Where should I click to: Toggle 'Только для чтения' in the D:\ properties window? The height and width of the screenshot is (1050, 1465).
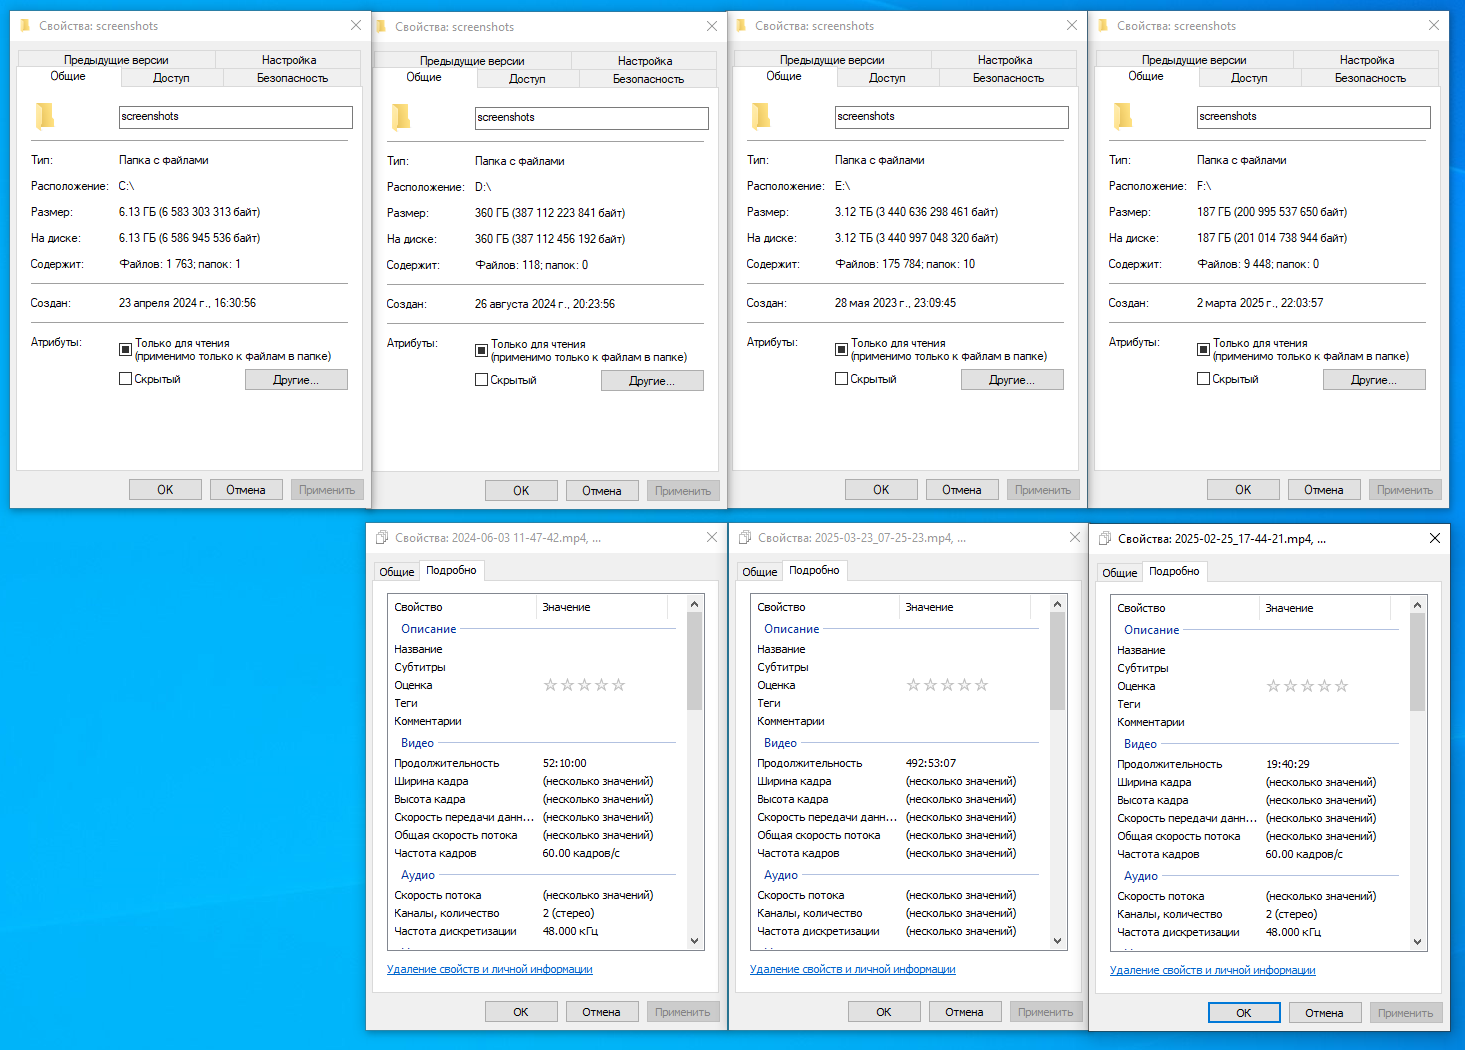[x=482, y=350]
